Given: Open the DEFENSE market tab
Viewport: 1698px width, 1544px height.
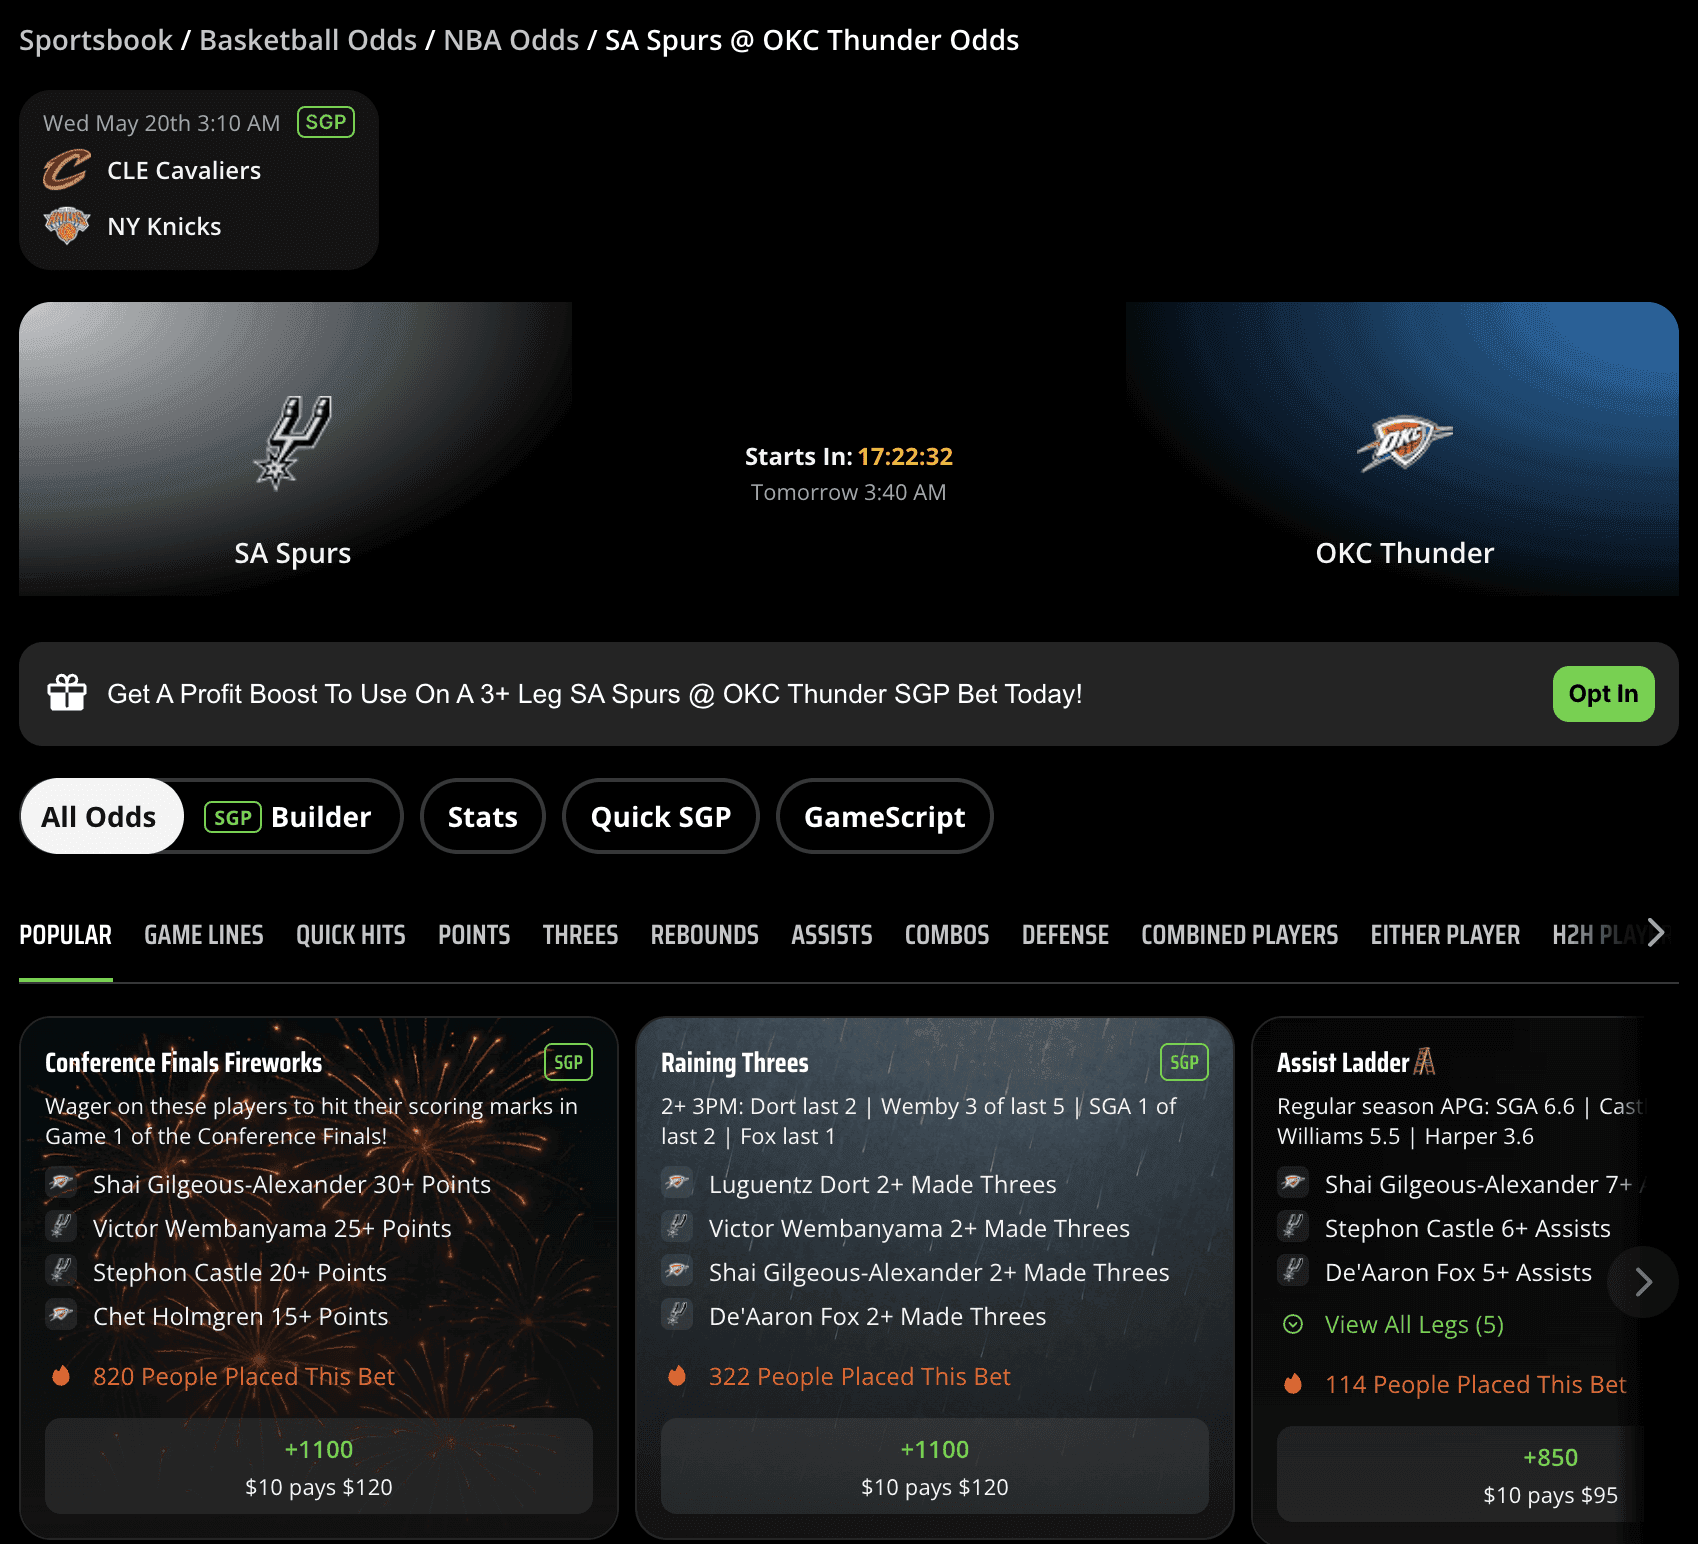Looking at the screenshot, I should pos(1065,935).
